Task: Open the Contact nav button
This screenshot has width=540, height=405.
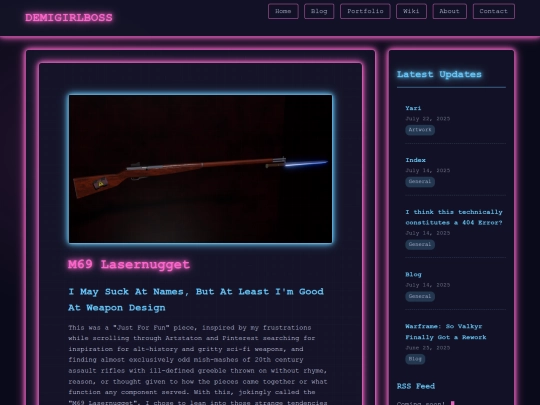Action: point(494,11)
